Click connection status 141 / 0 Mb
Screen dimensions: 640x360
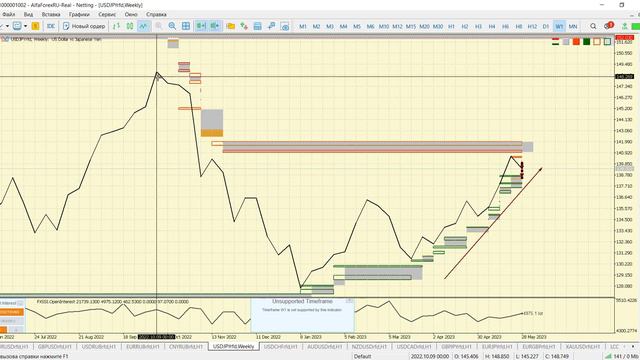pos(621,356)
